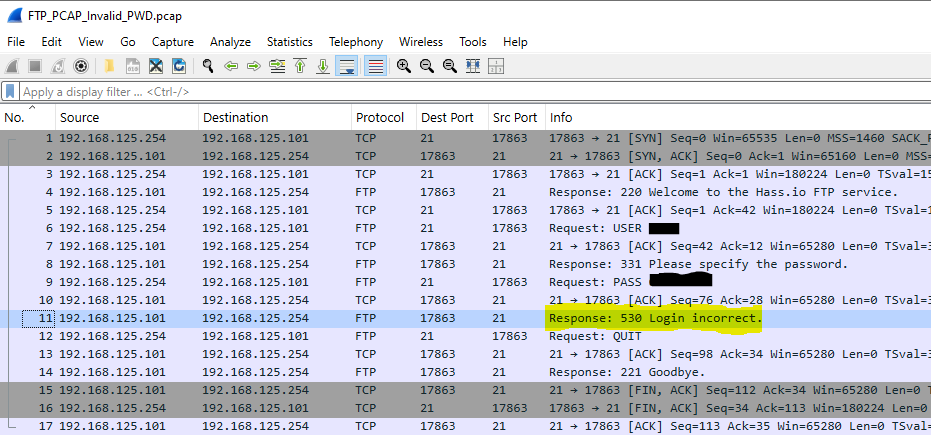Open the Go menu

(x=128, y=42)
